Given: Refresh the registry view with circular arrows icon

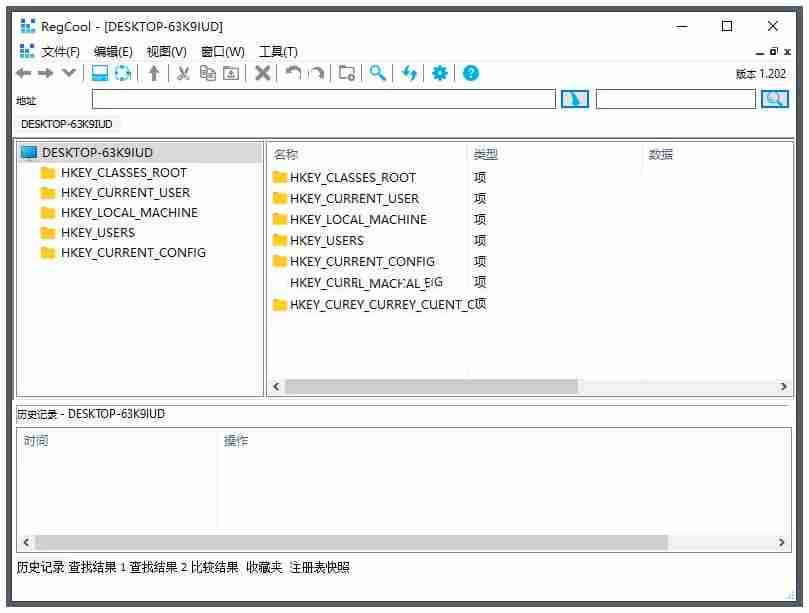Looking at the screenshot, I should click(123, 73).
